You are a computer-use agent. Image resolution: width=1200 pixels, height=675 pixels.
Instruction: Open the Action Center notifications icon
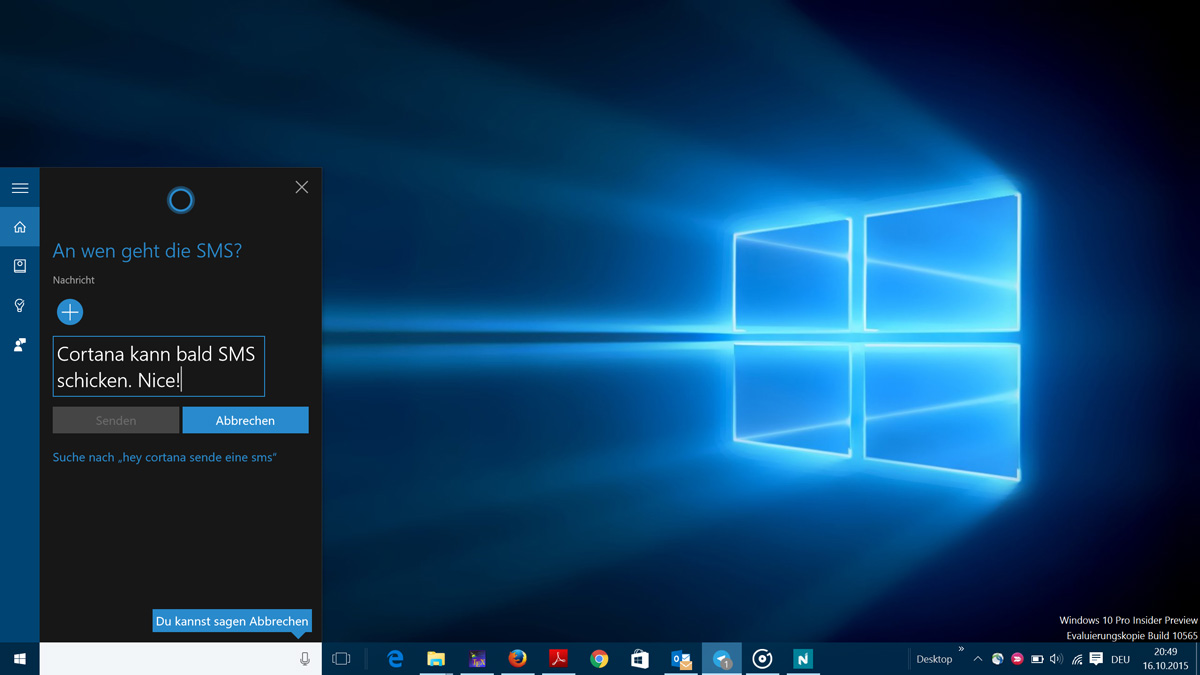point(1096,659)
